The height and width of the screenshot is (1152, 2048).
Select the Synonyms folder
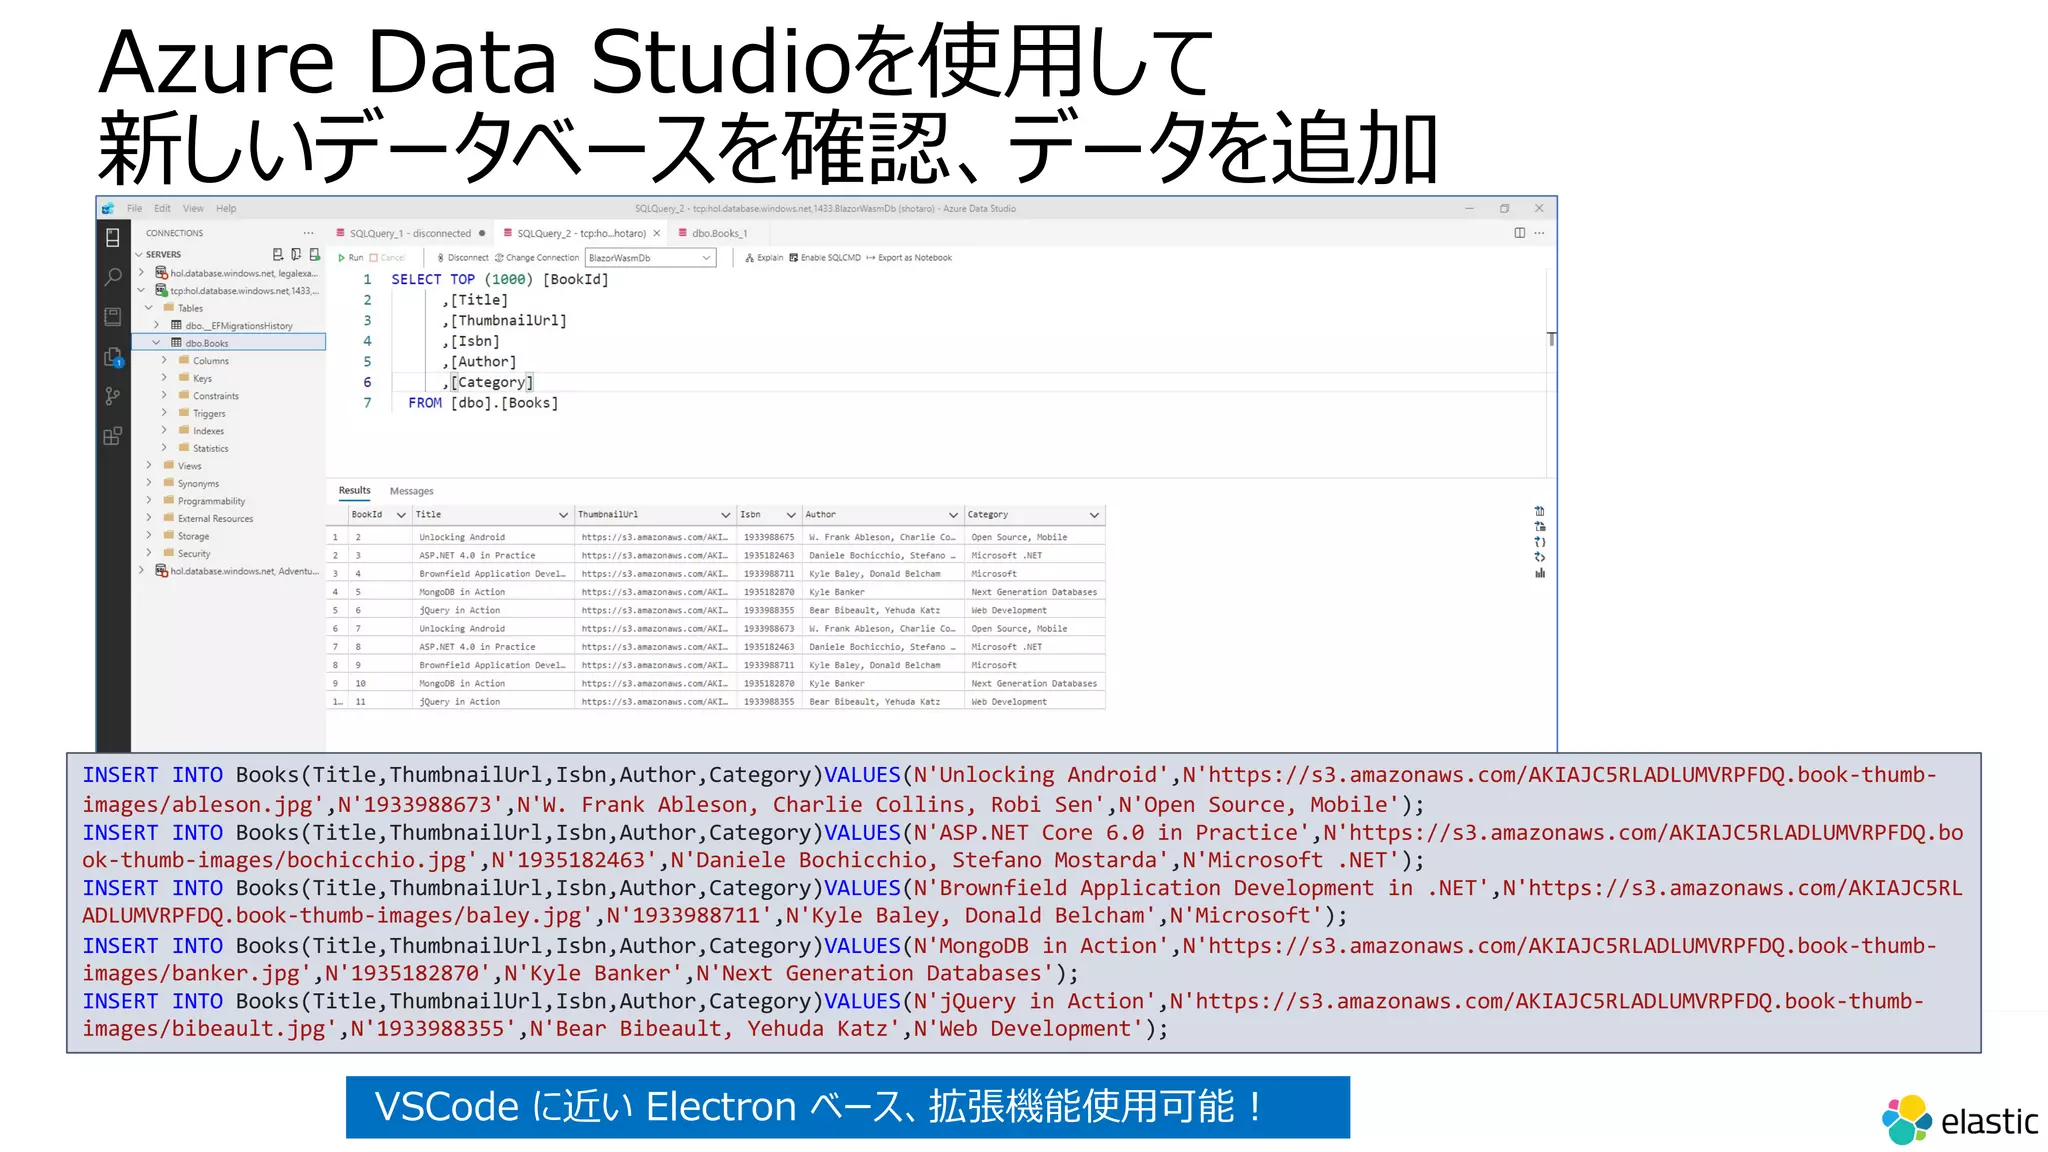[x=198, y=483]
